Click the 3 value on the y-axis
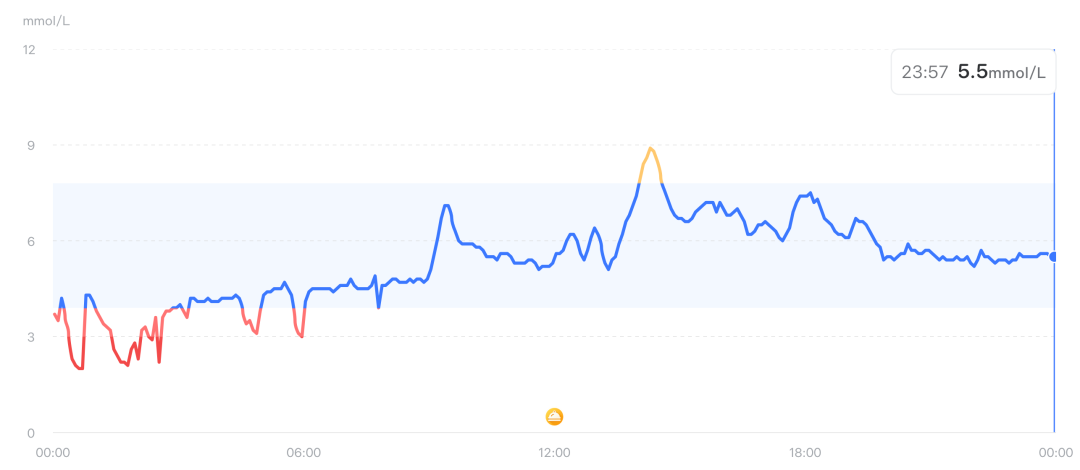The width and height of the screenshot is (1080, 470). pyautogui.click(x=32, y=337)
